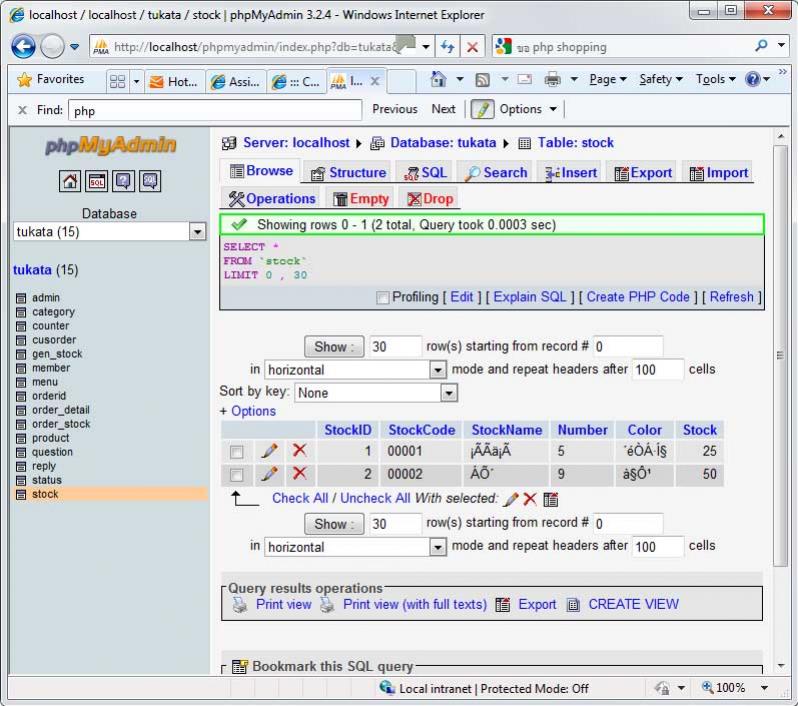Stop page loading with red X

(472, 47)
